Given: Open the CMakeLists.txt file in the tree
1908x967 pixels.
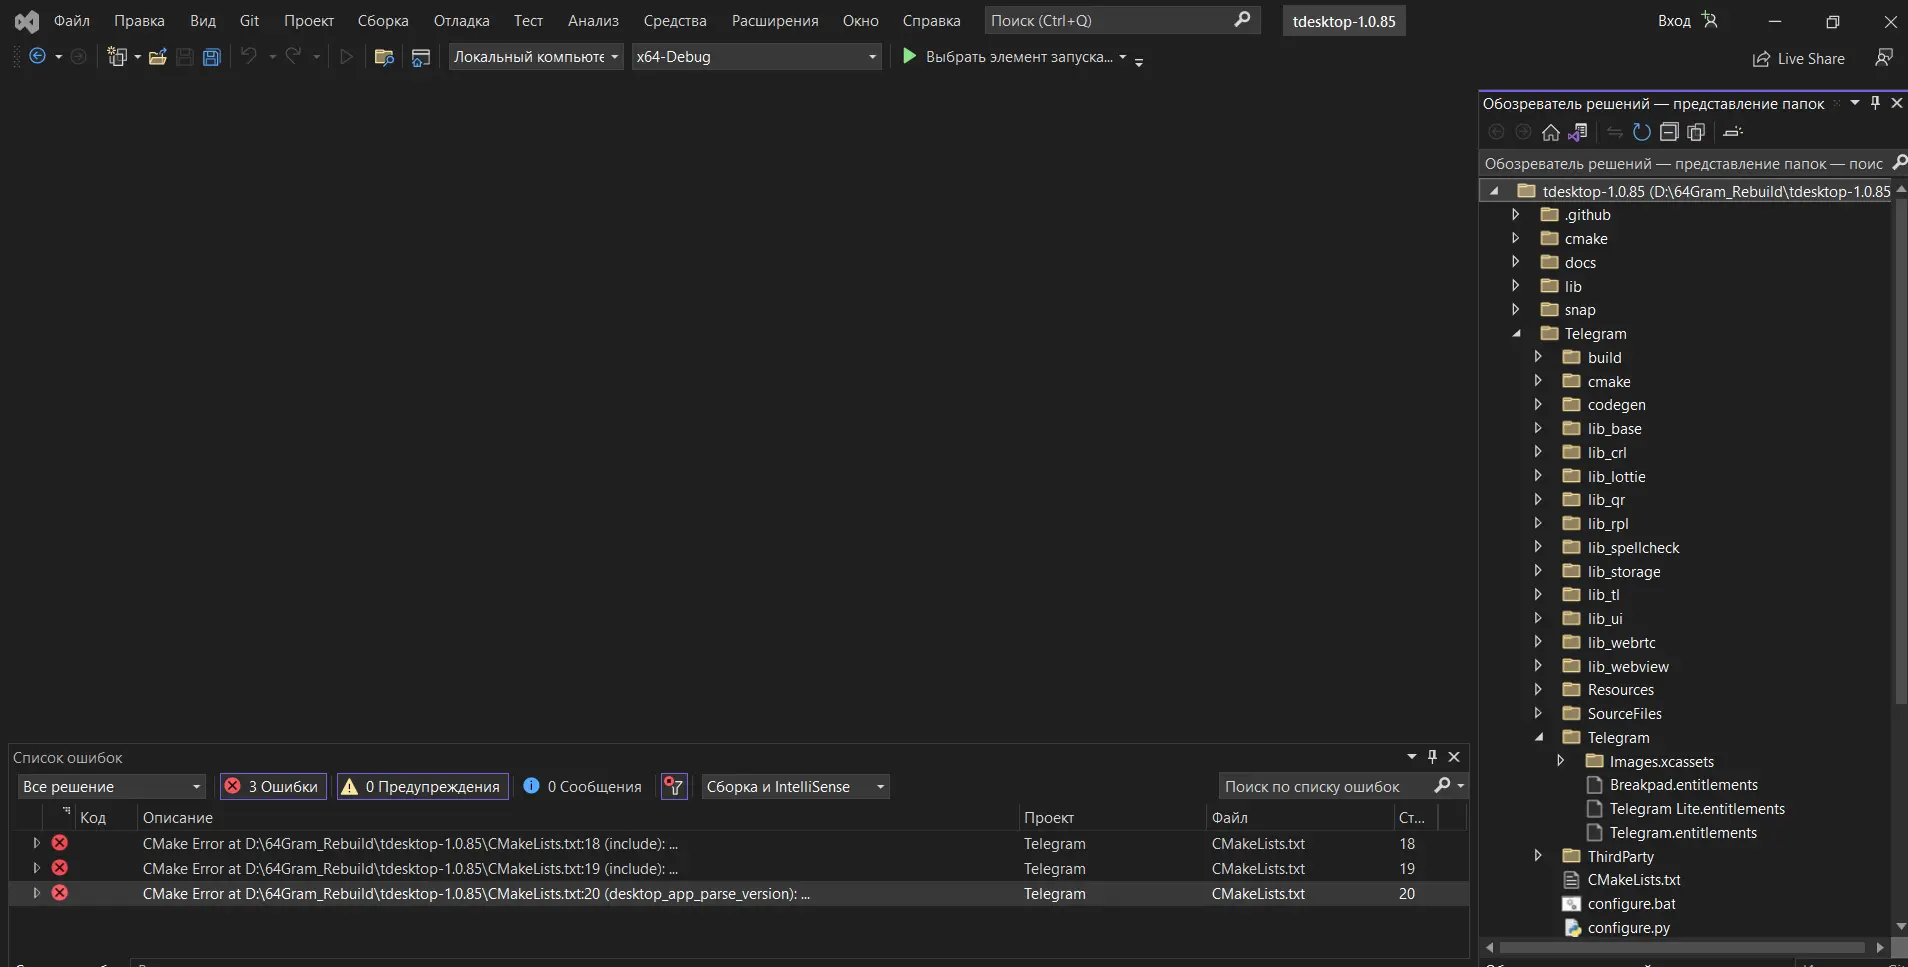Looking at the screenshot, I should [x=1634, y=880].
